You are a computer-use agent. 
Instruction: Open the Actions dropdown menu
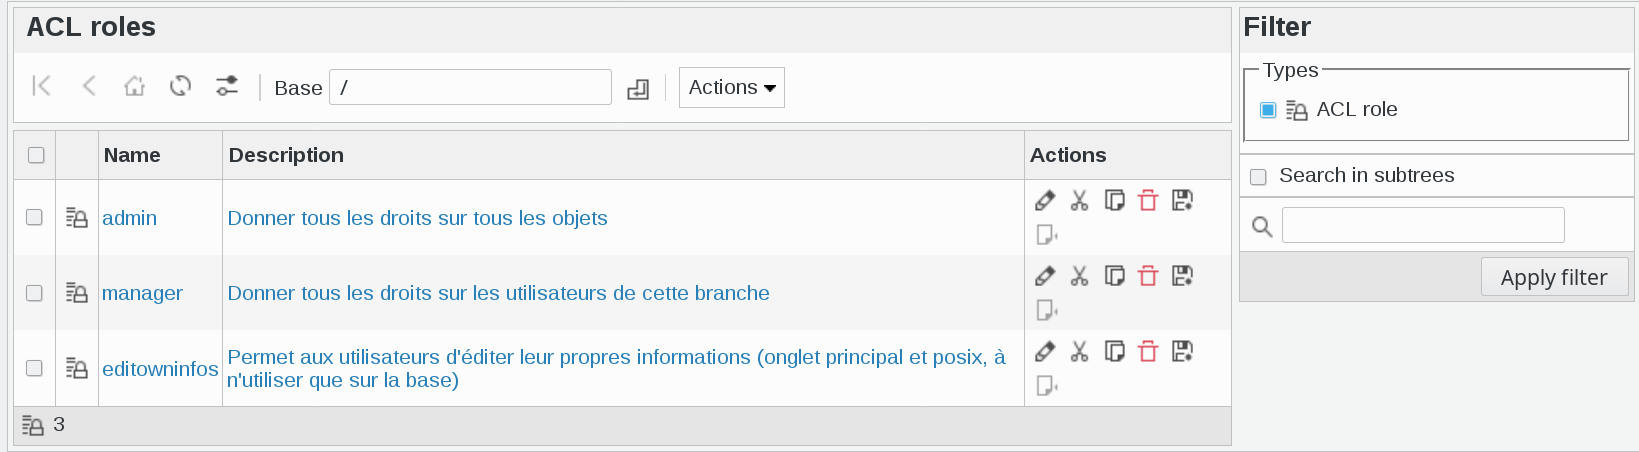click(732, 87)
